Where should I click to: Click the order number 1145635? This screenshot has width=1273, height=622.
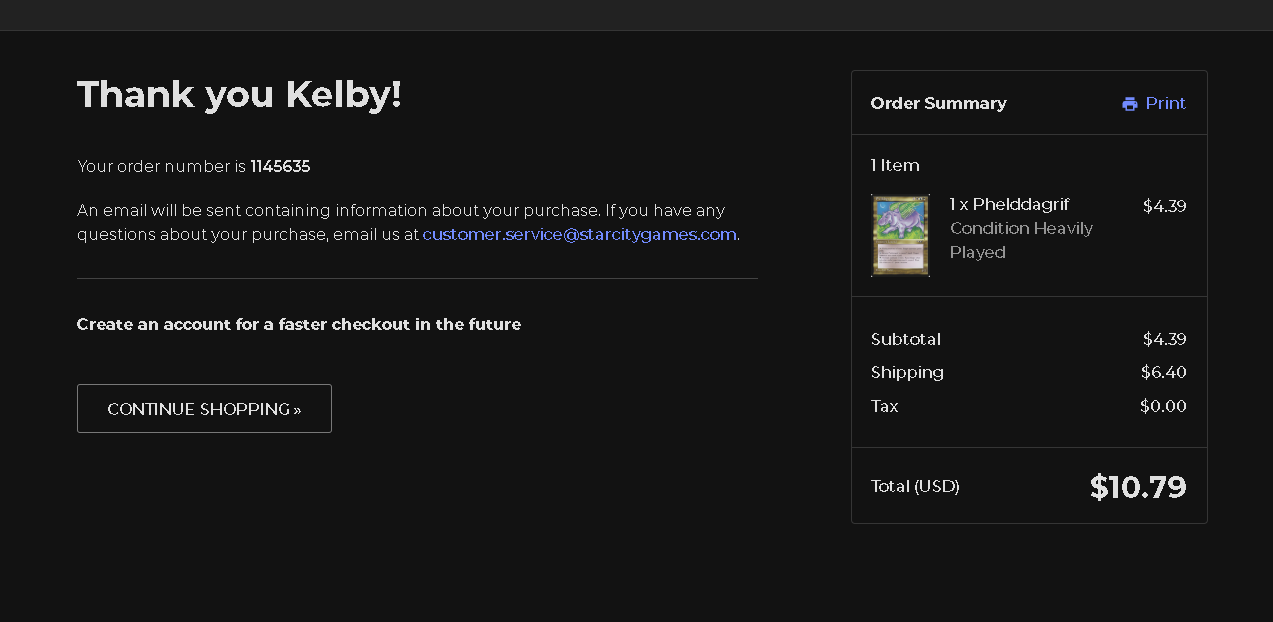pos(280,166)
